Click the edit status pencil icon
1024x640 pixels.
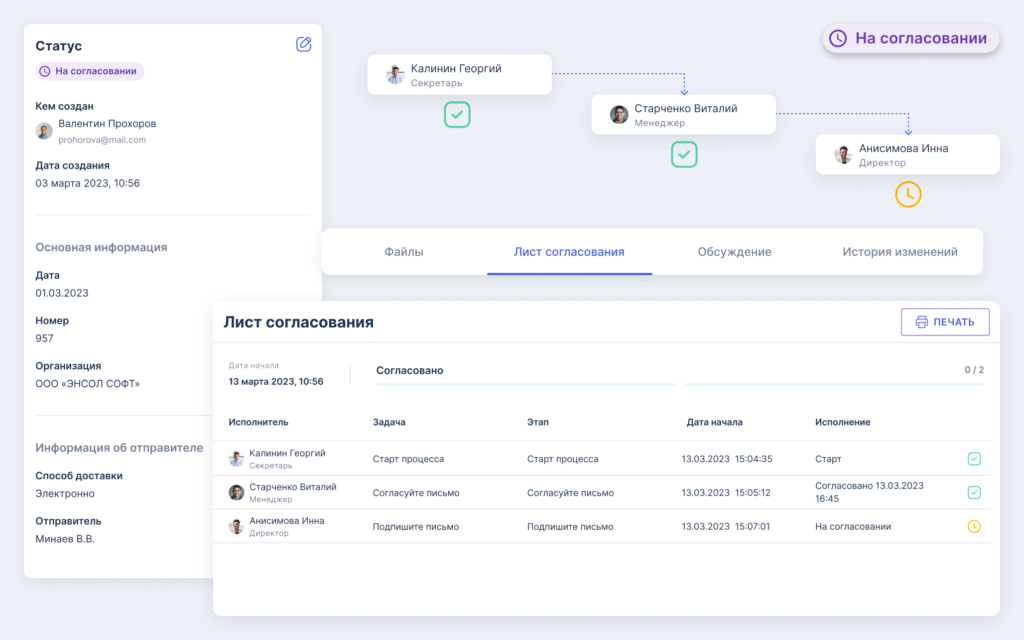[304, 44]
